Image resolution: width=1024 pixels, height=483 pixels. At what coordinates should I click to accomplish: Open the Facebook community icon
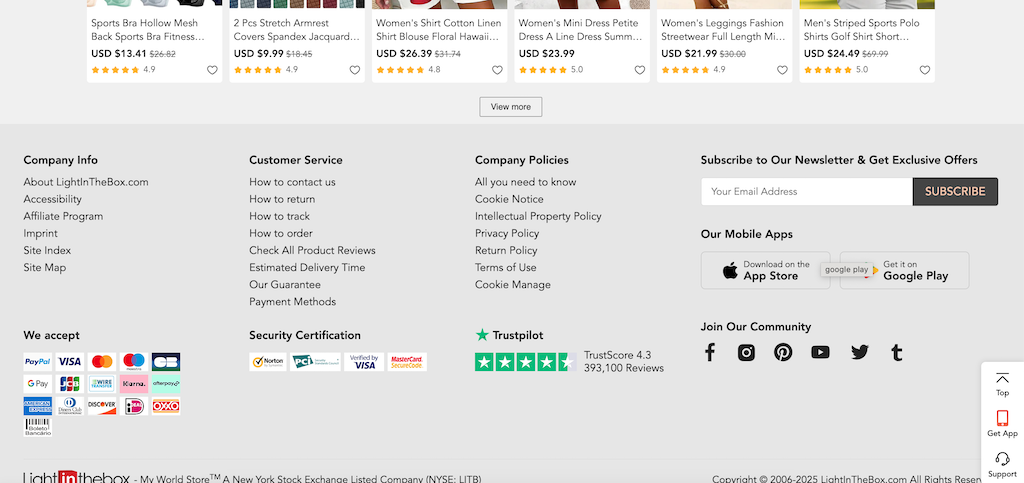click(710, 352)
